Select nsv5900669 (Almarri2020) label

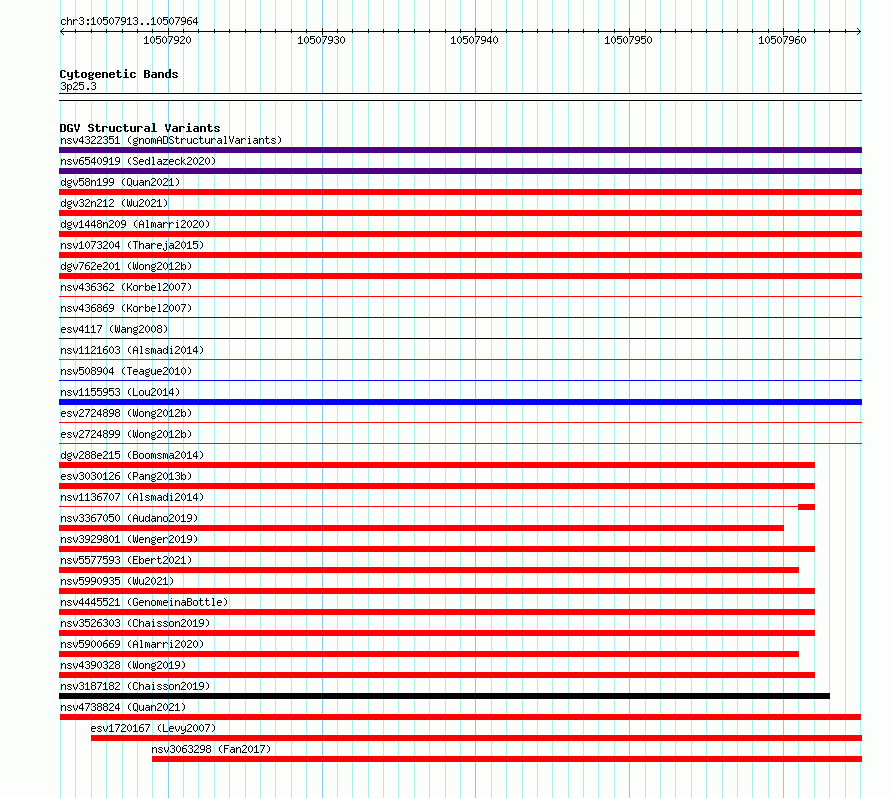pos(132,644)
